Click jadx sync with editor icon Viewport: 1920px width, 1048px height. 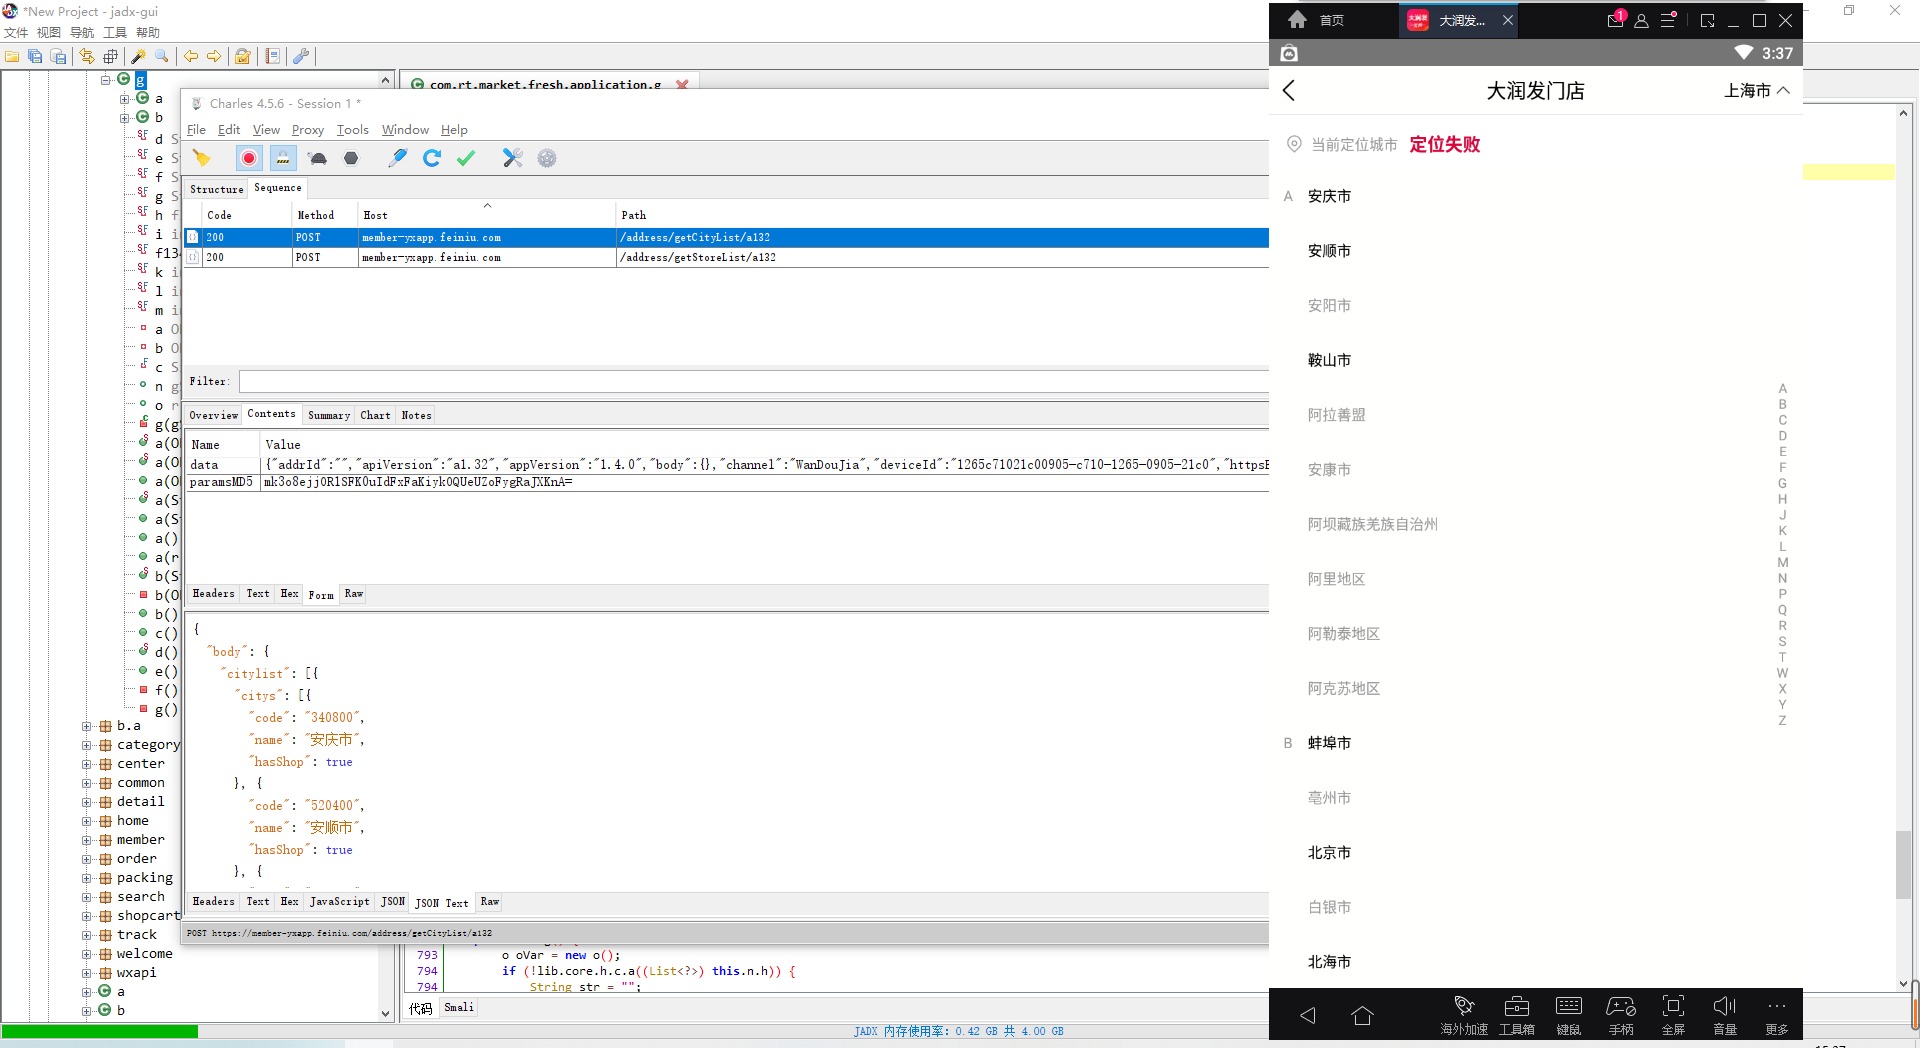pyautogui.click(x=87, y=56)
